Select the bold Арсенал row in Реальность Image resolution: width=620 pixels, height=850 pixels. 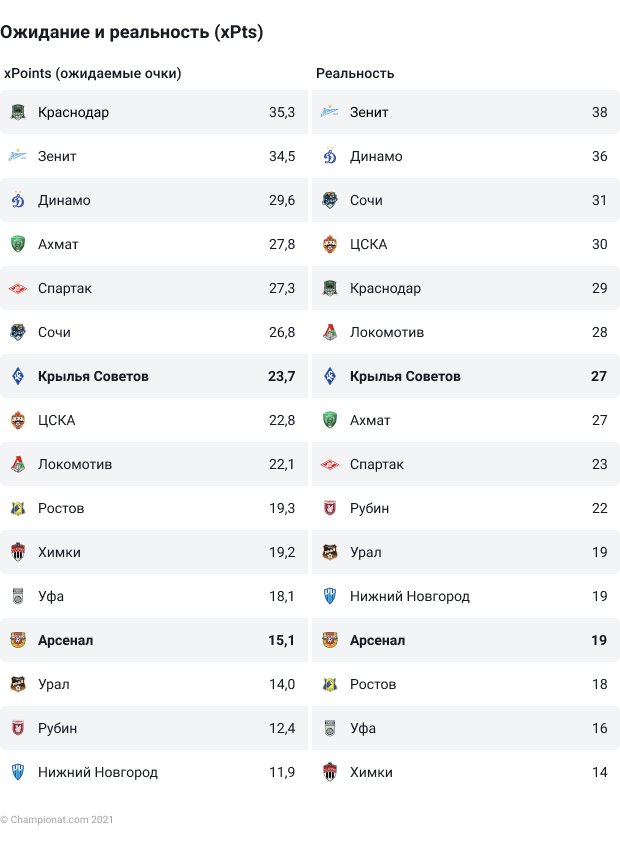466,640
